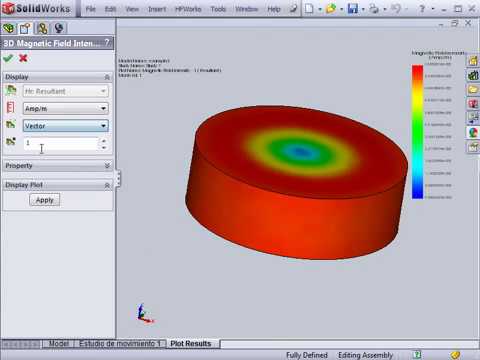Image resolution: width=480 pixels, height=360 pixels.
Task: Click the Undo arrow icon
Action: pos(396,9)
